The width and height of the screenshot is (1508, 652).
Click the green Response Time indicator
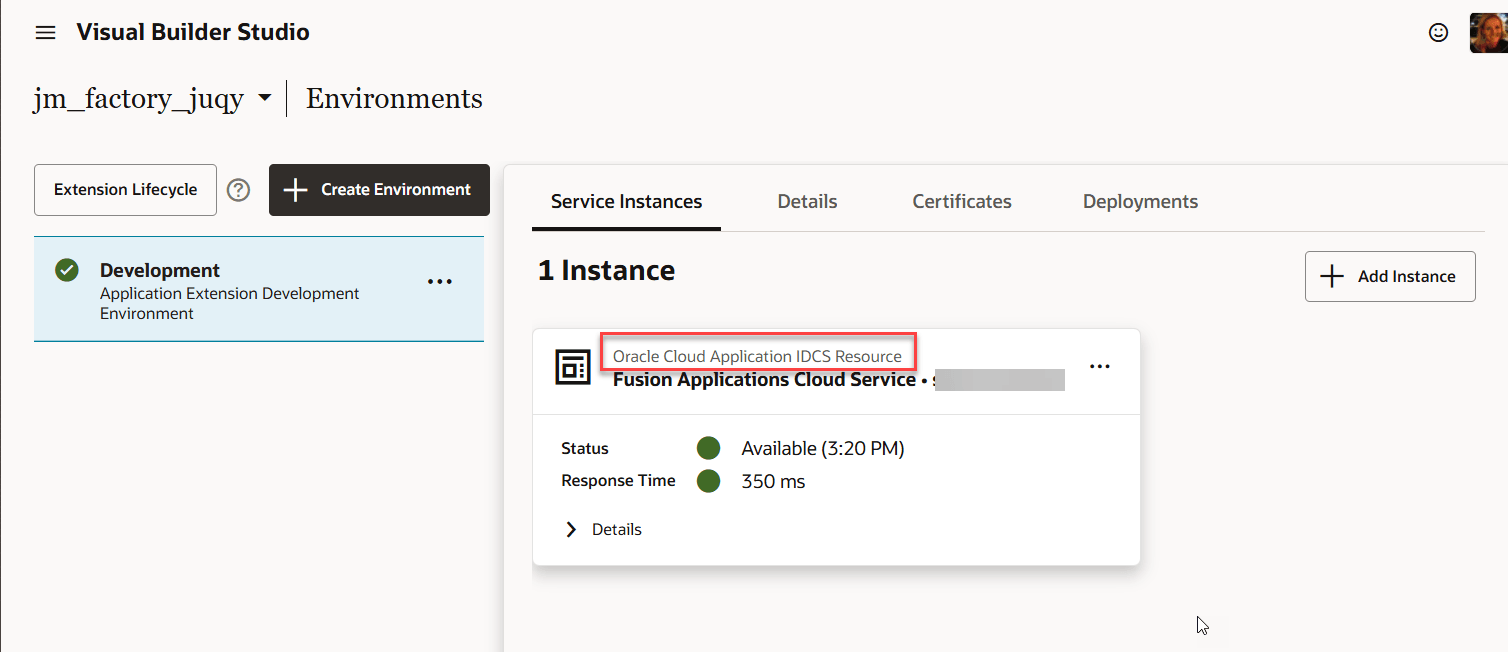pyautogui.click(x=709, y=481)
